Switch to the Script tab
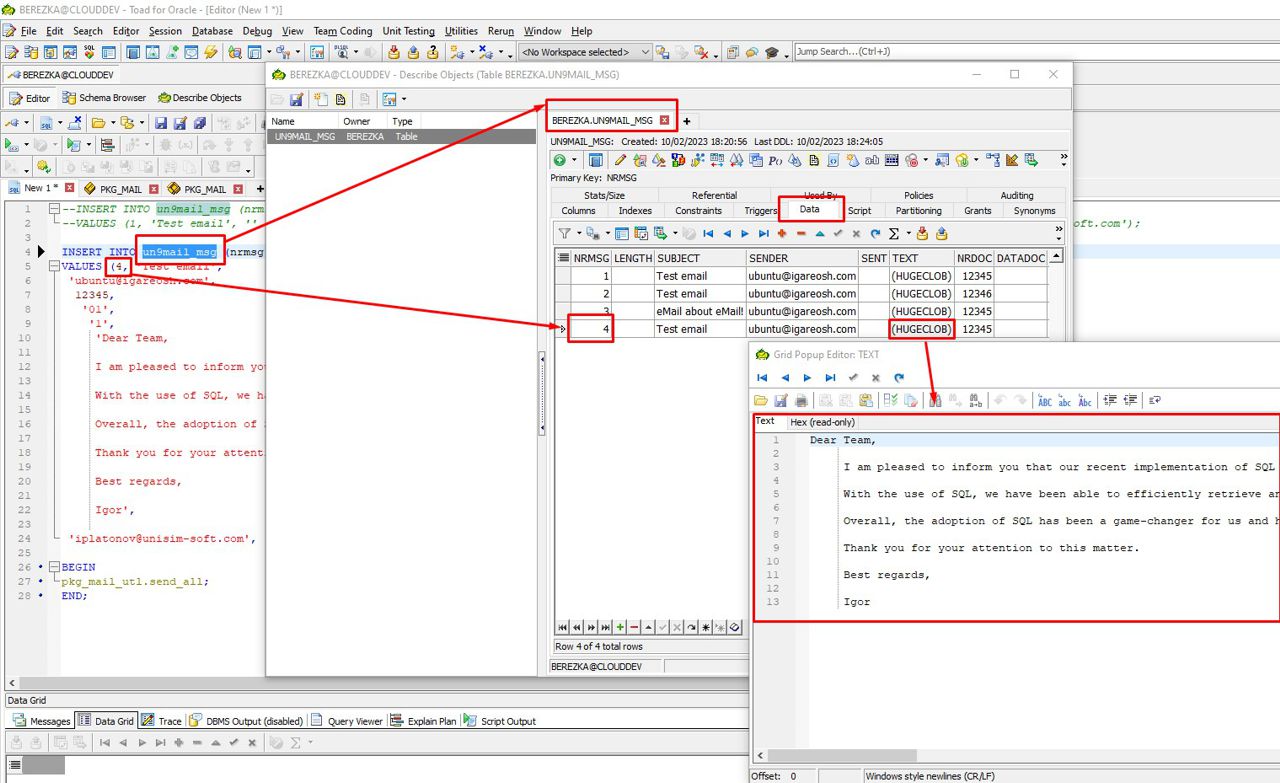The width and height of the screenshot is (1280, 783). tap(859, 210)
